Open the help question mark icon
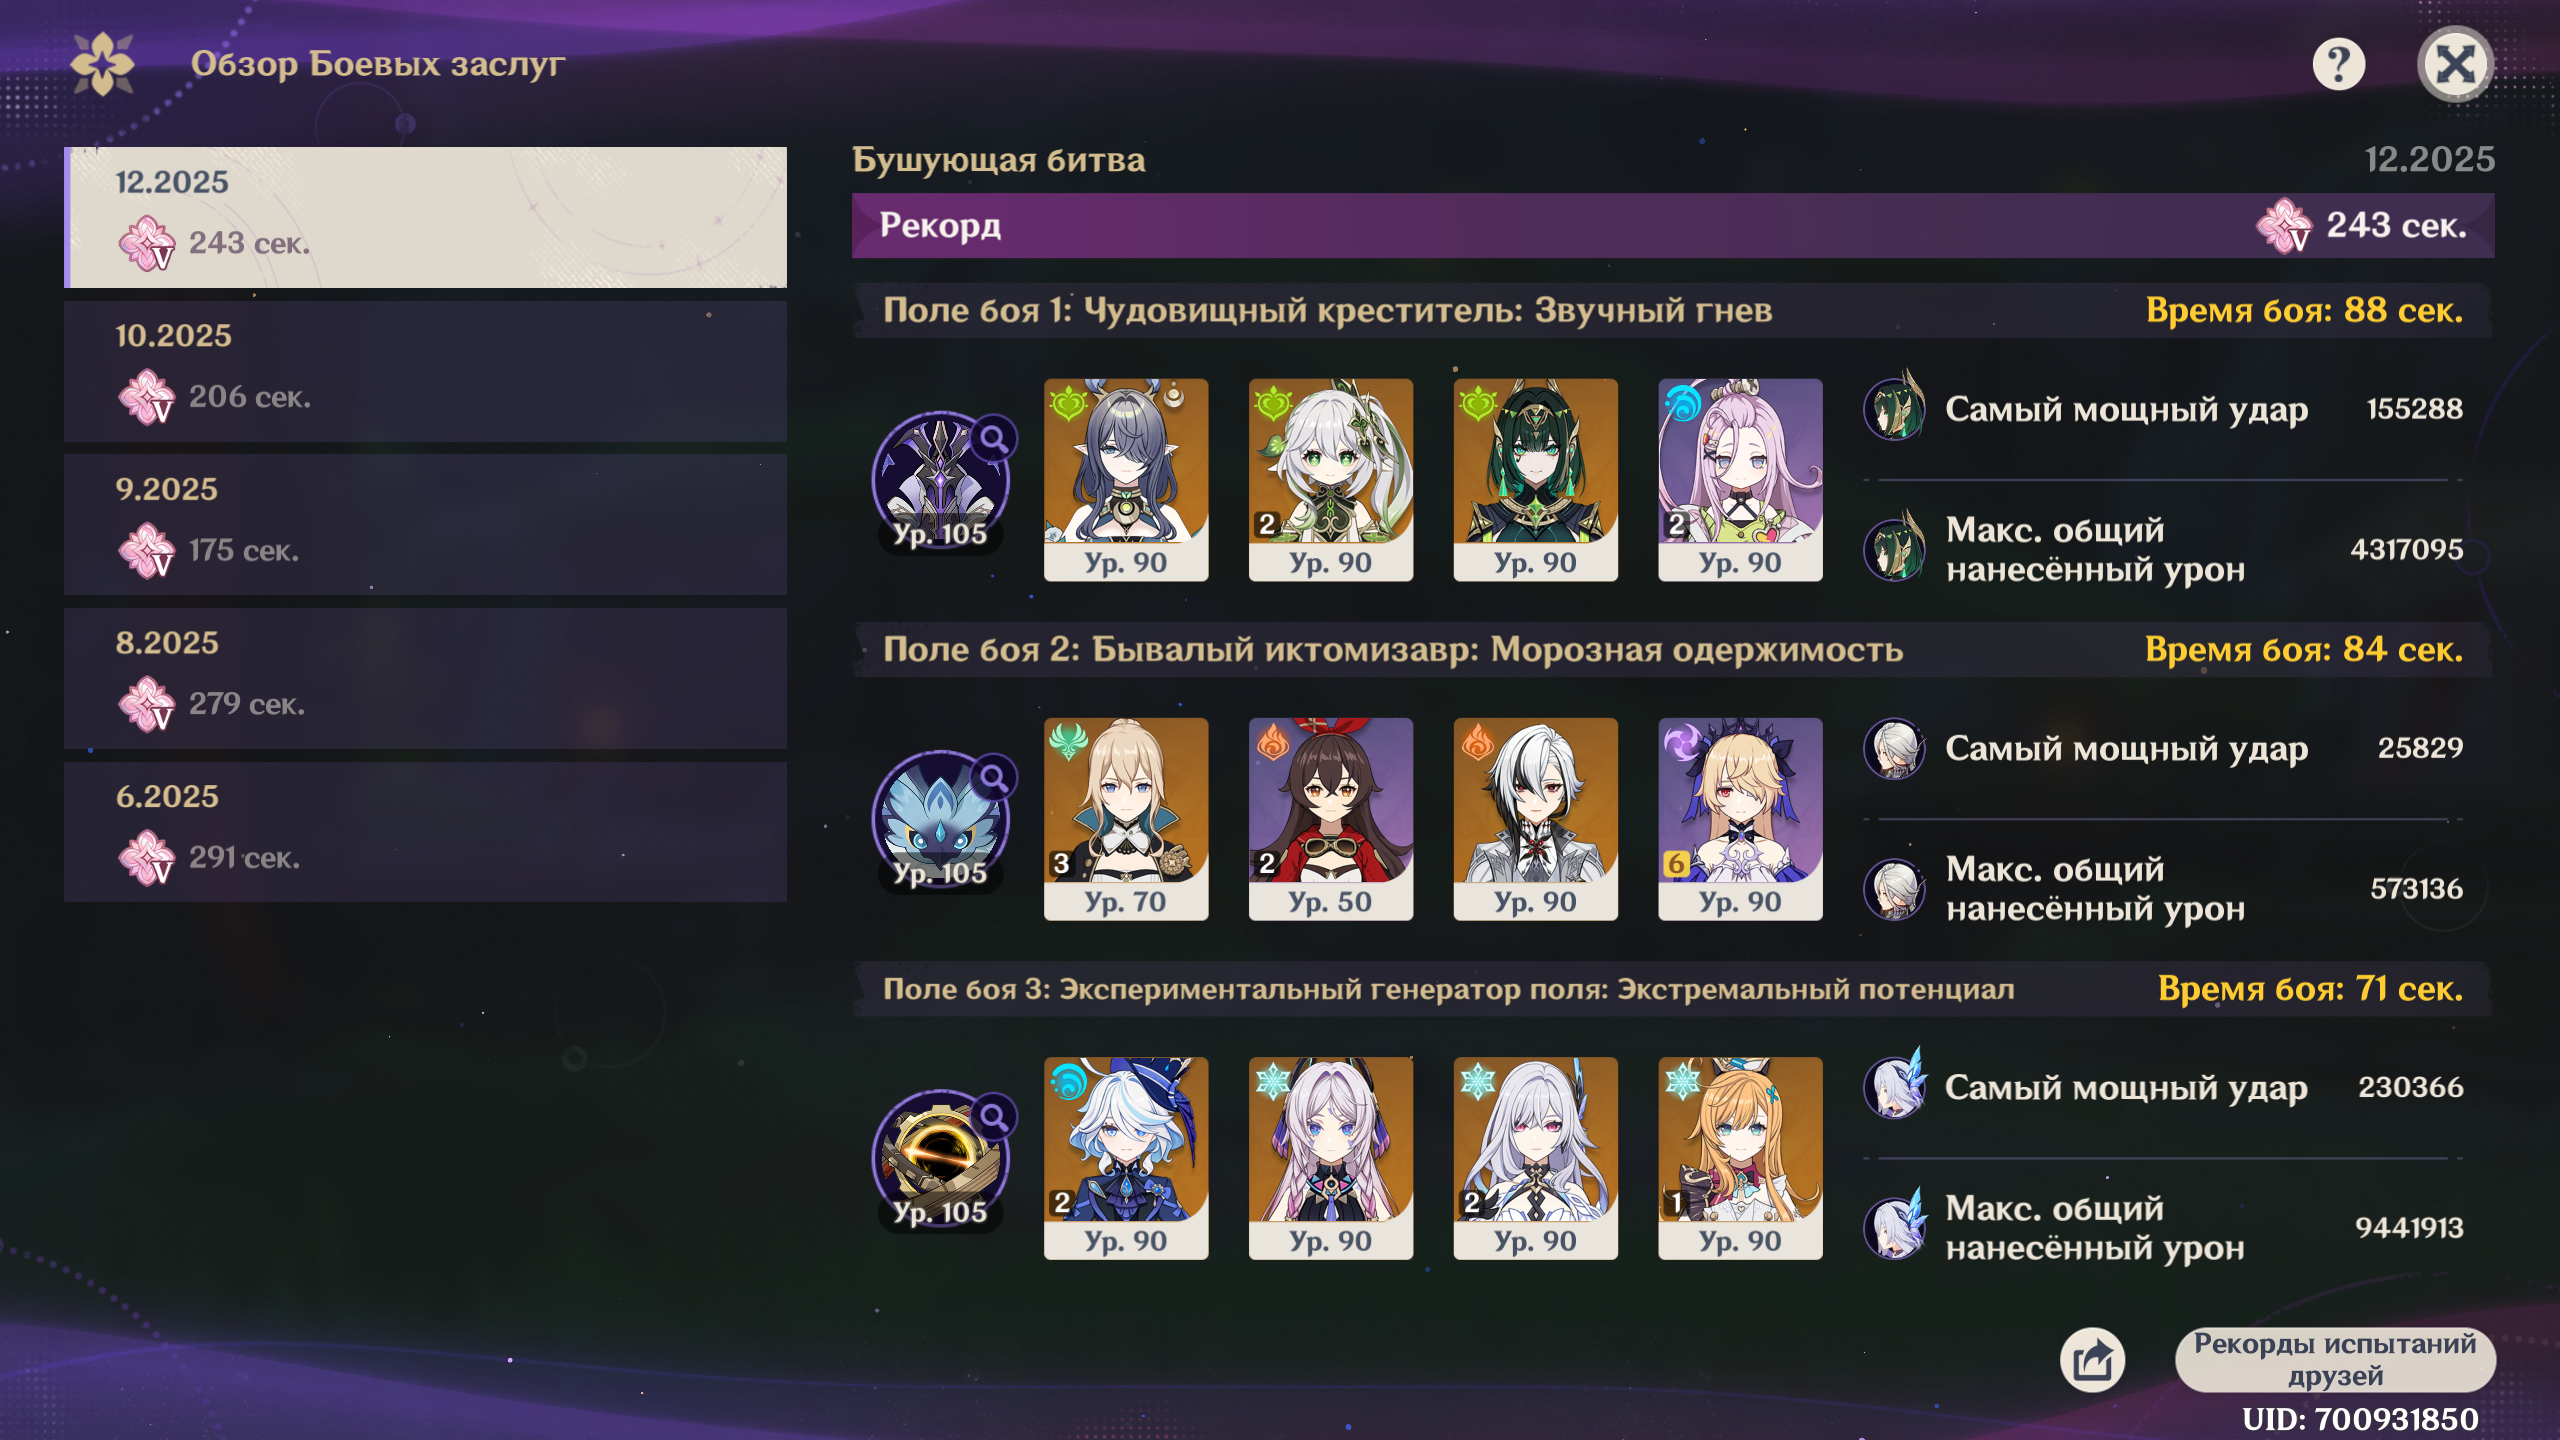 [2338, 65]
